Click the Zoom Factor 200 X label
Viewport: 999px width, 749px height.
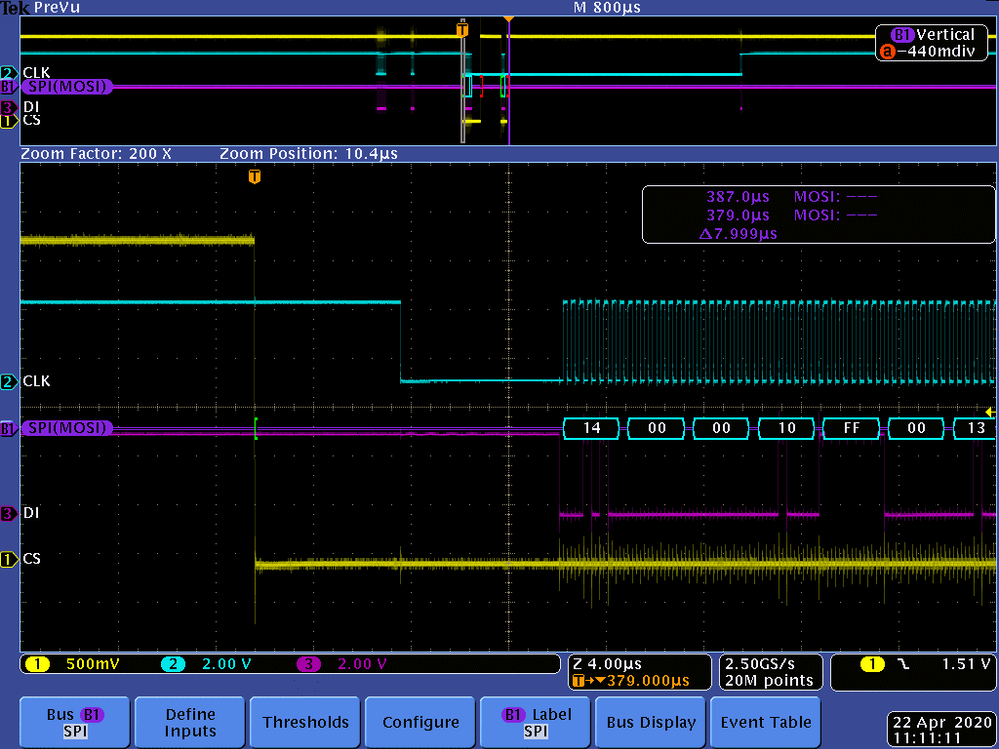[96, 153]
